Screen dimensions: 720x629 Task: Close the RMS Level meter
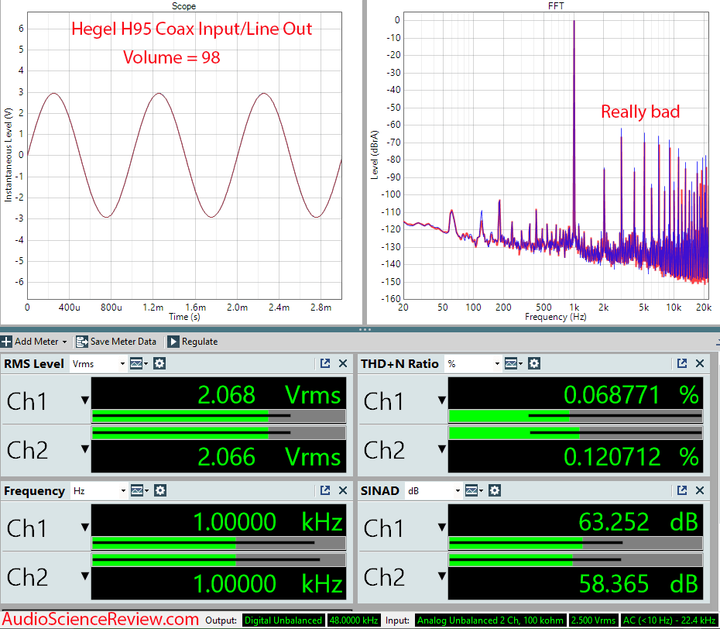343,364
